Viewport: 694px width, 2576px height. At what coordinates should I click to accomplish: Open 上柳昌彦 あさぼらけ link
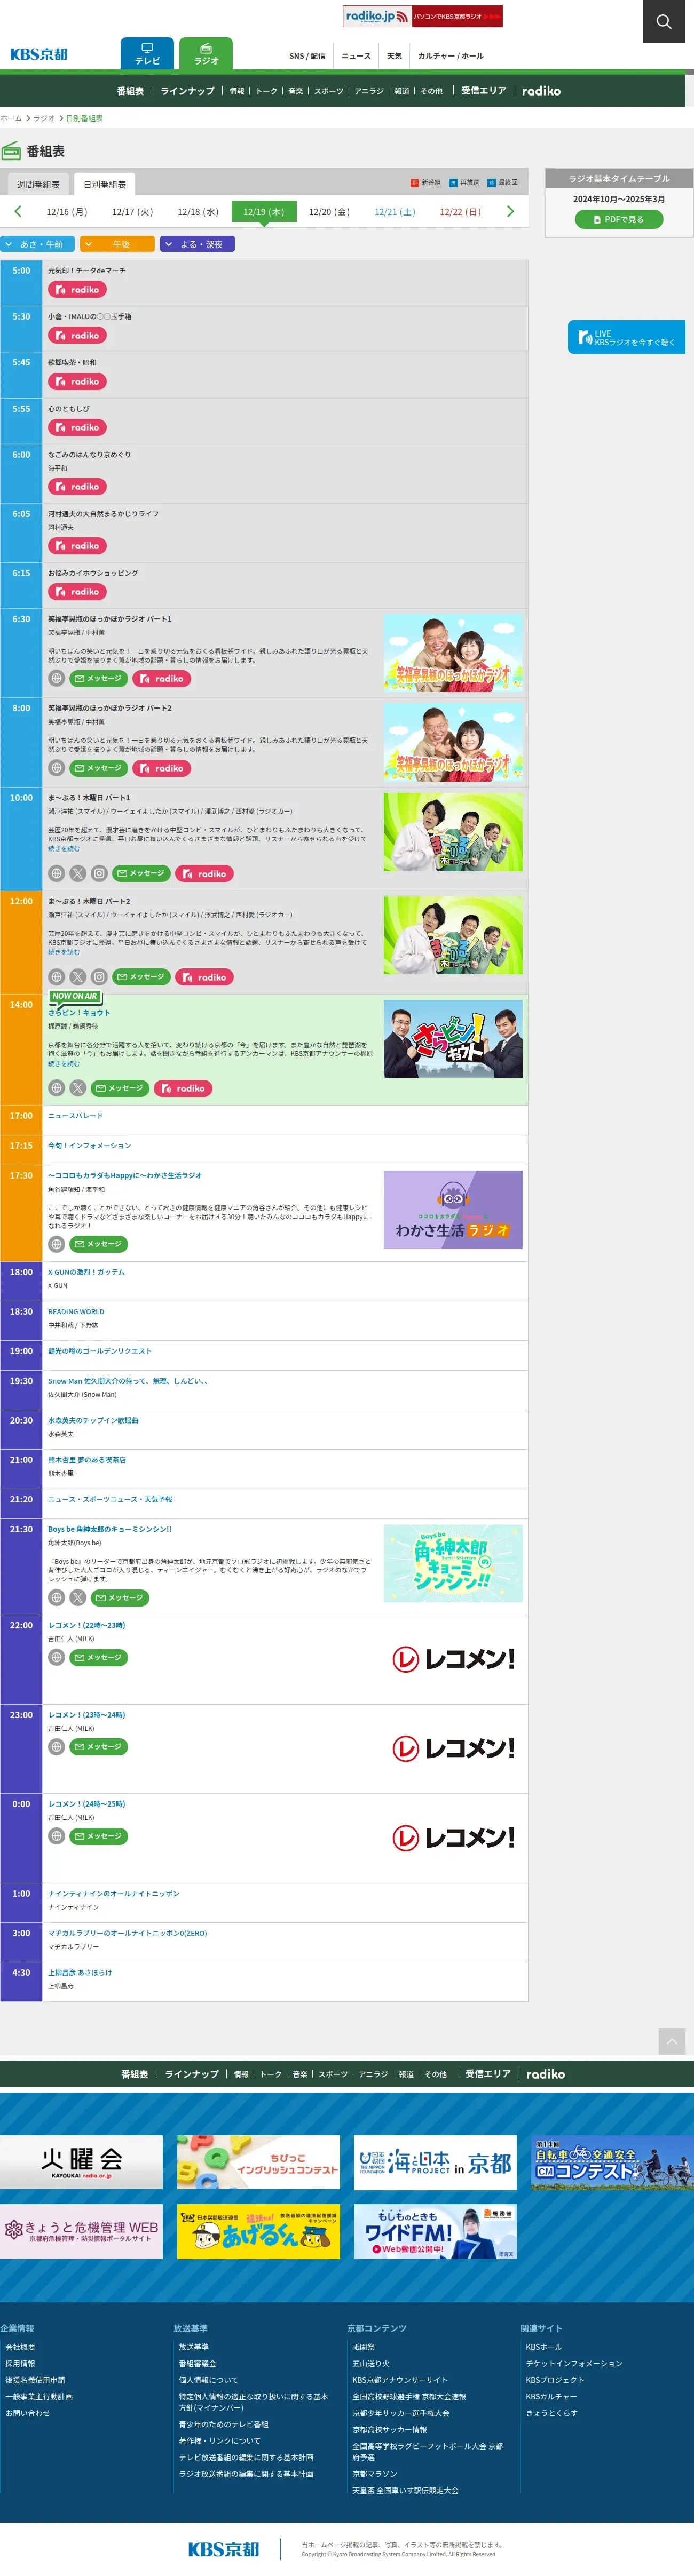coord(80,1973)
